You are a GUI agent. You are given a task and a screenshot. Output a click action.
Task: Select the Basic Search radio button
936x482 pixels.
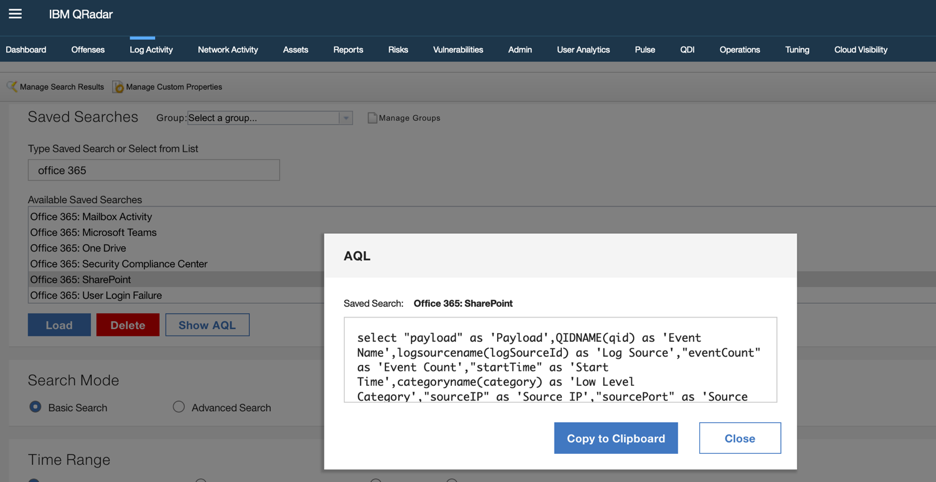tap(35, 407)
